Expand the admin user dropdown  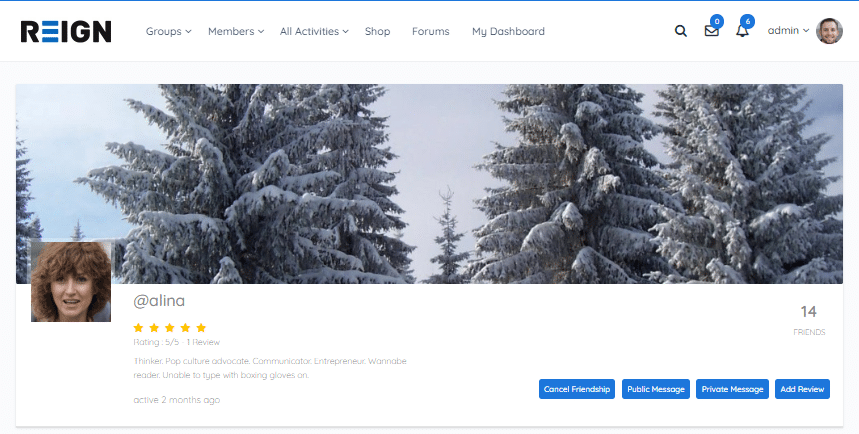tap(788, 31)
